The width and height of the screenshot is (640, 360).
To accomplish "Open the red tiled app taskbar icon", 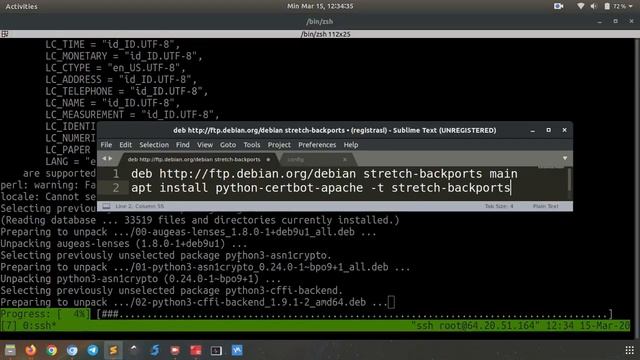I will (x=196, y=350).
